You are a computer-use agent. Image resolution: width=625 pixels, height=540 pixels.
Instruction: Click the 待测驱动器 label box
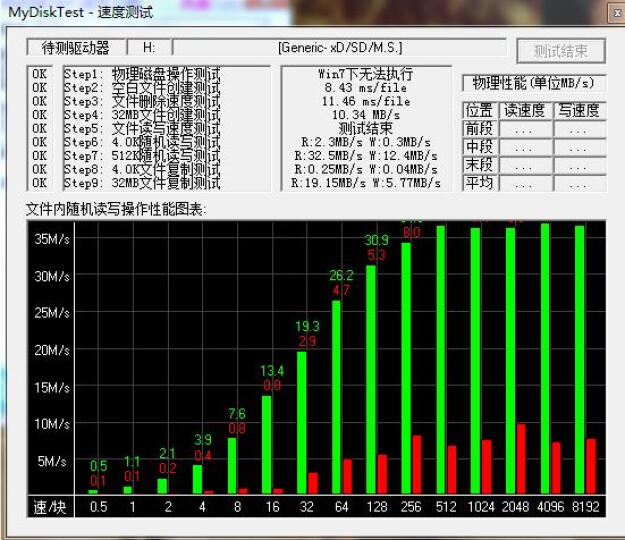(x=76, y=48)
